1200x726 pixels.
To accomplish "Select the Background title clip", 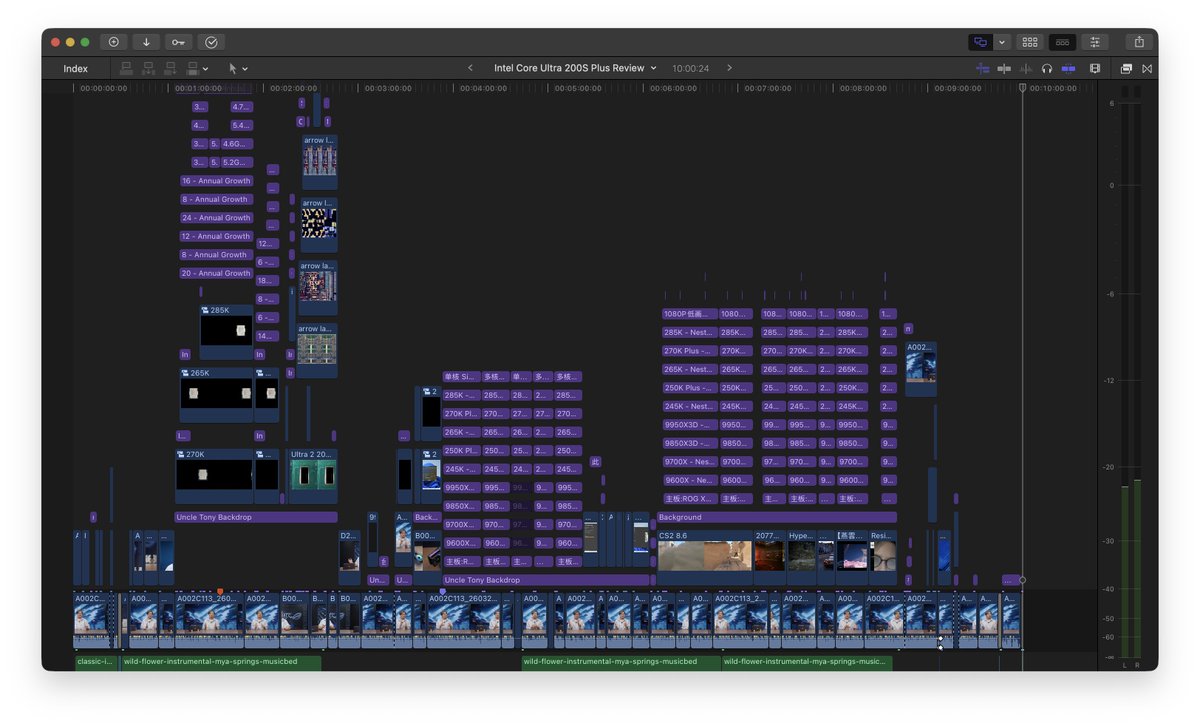I will (776, 517).
